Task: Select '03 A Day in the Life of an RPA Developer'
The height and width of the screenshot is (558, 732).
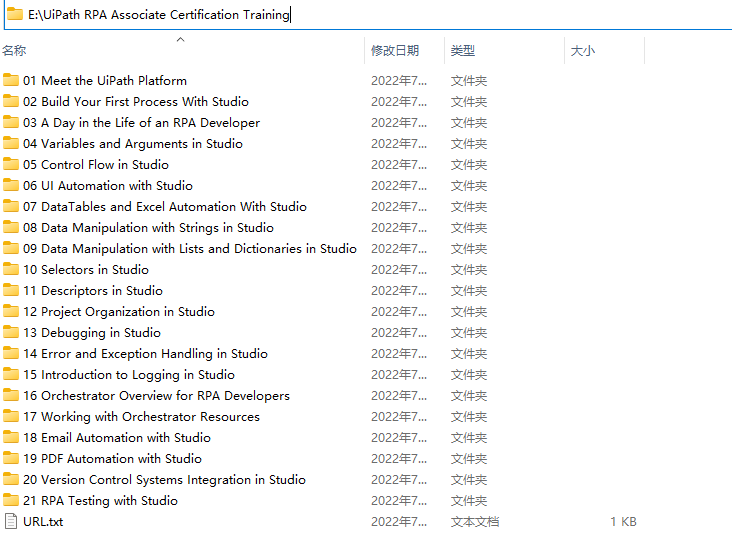Action: pos(141,122)
